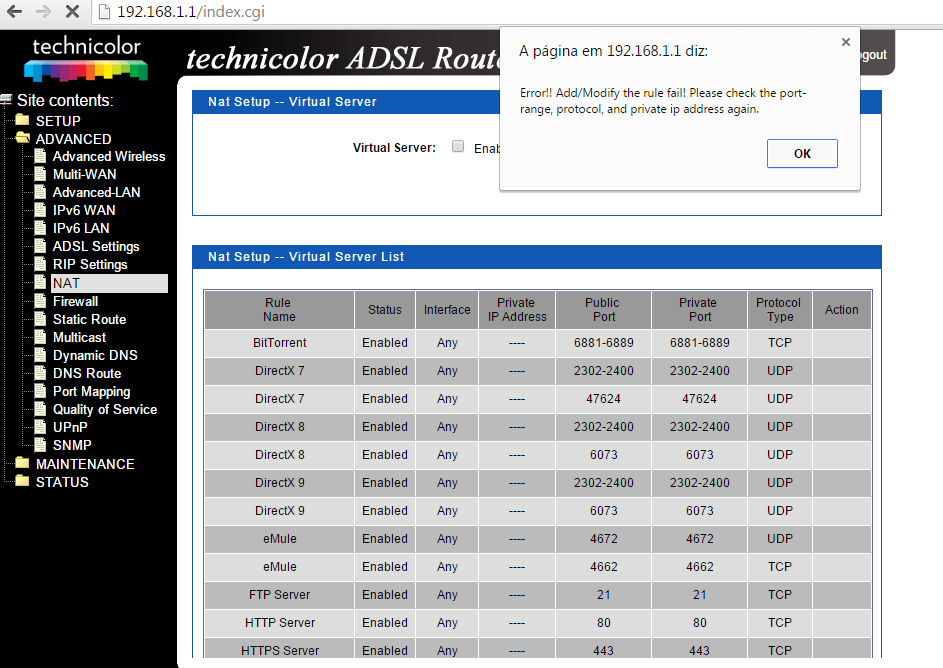Open the Multicast page

(x=79, y=337)
